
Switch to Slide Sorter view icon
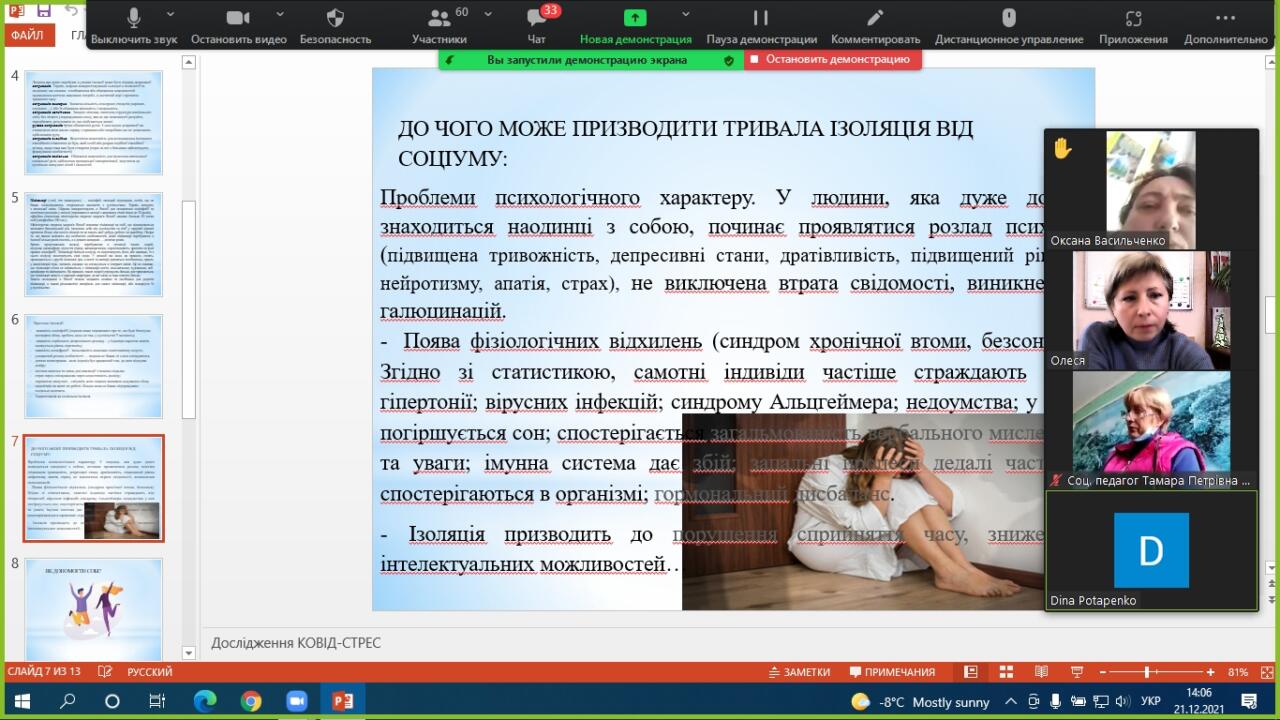(1006, 672)
